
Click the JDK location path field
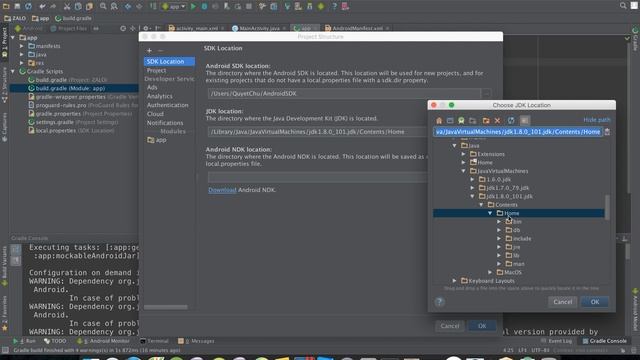click(318, 132)
